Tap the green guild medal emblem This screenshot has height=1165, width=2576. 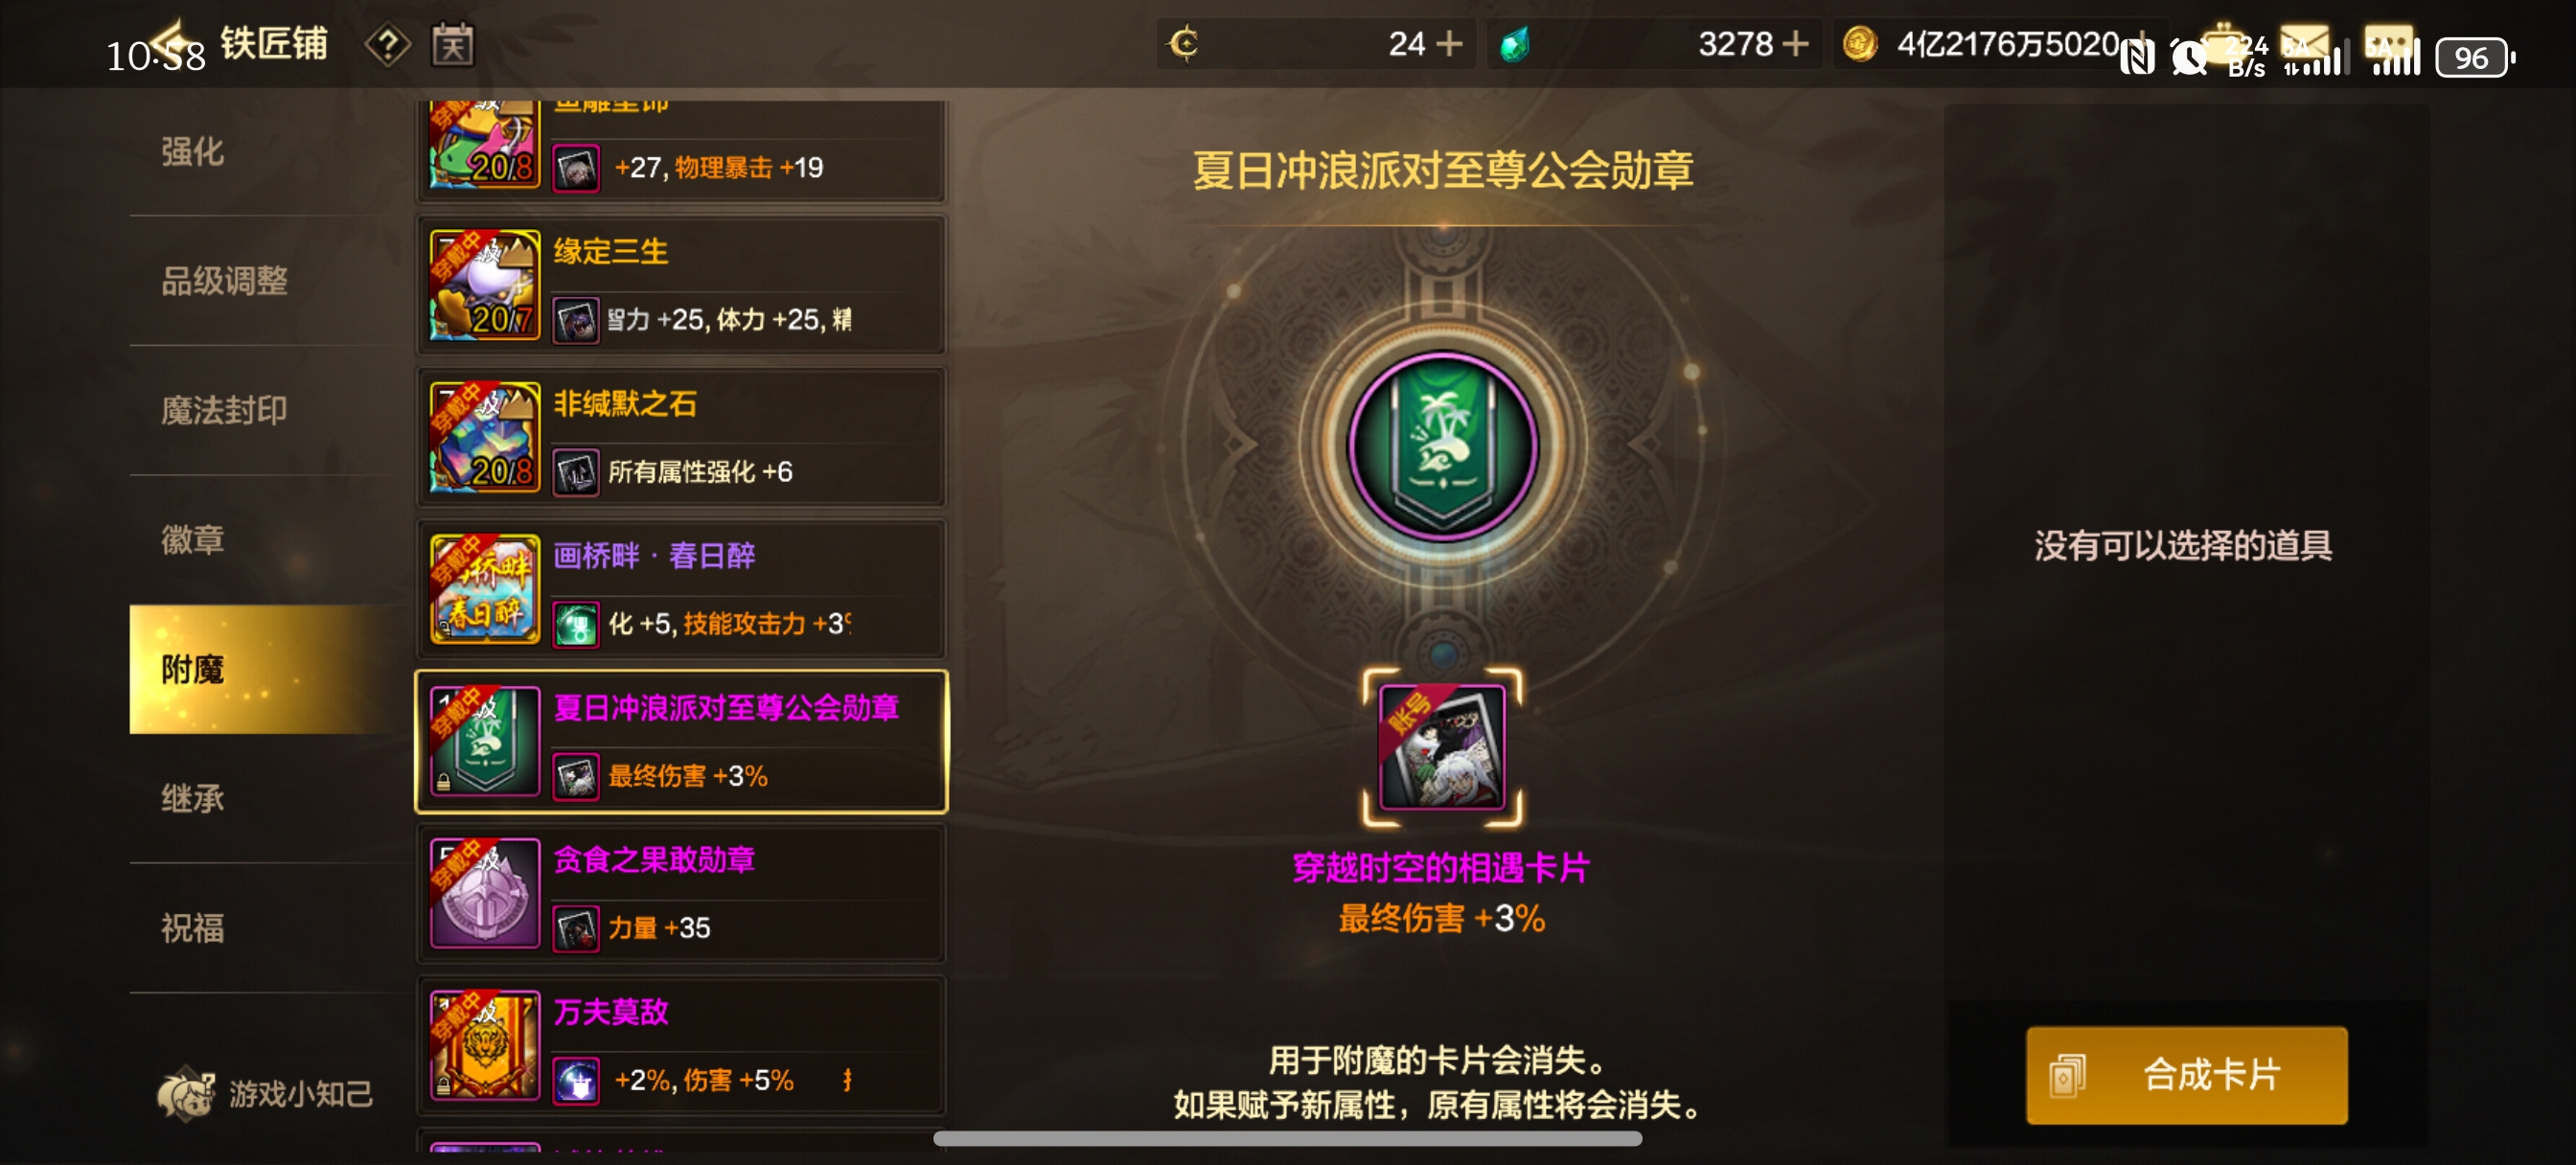pyautogui.click(x=1442, y=445)
